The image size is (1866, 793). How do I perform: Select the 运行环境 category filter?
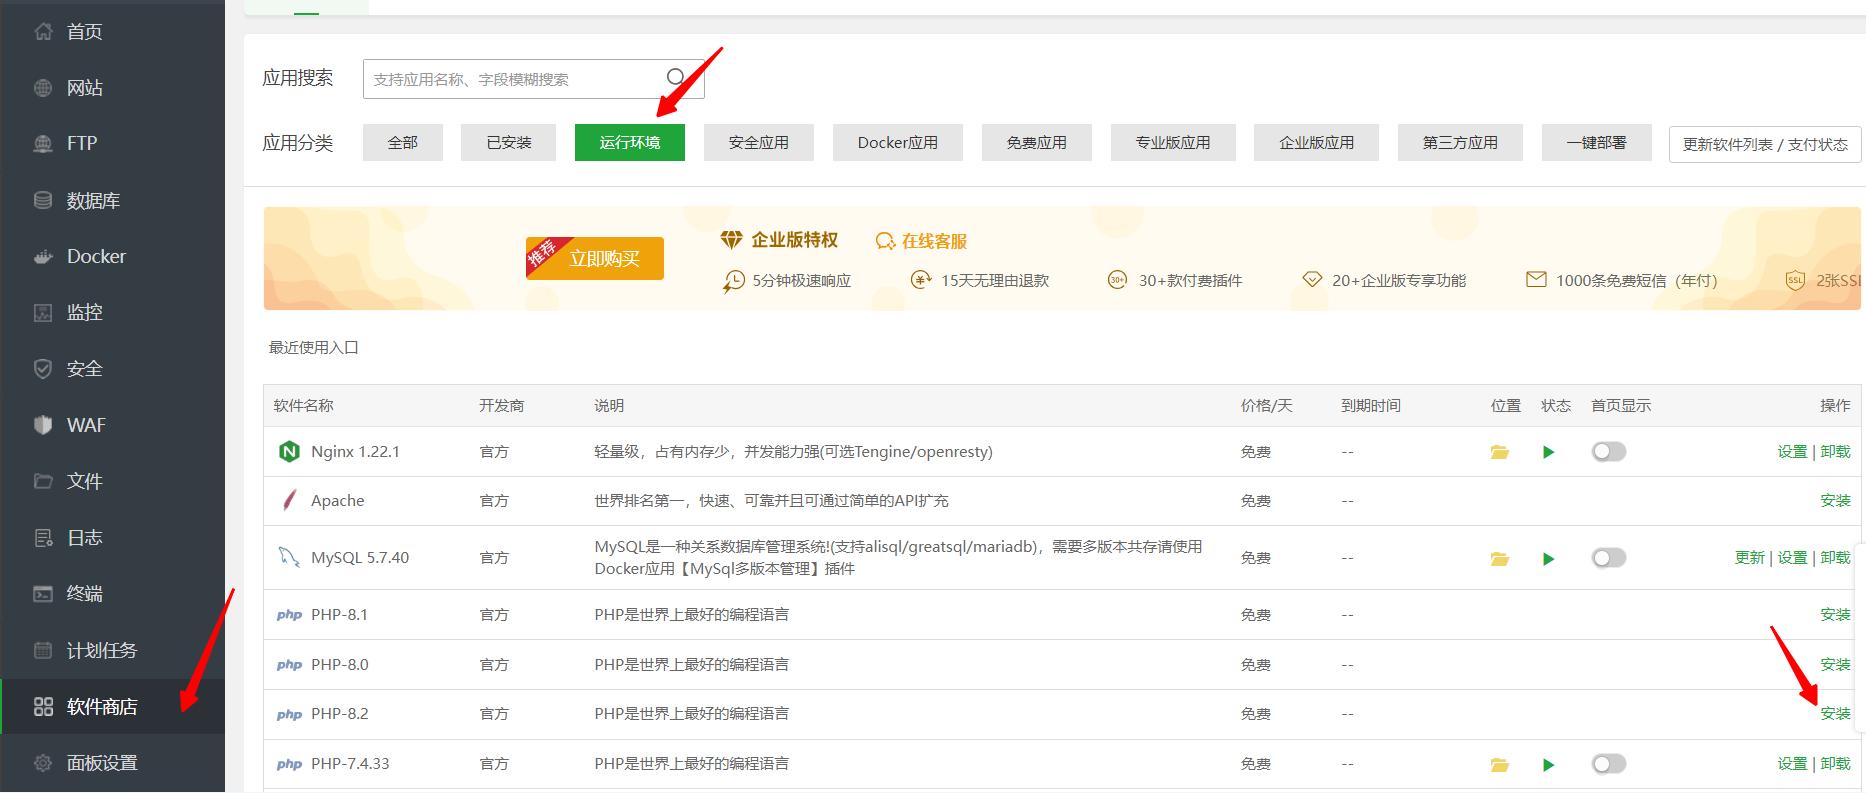point(630,143)
